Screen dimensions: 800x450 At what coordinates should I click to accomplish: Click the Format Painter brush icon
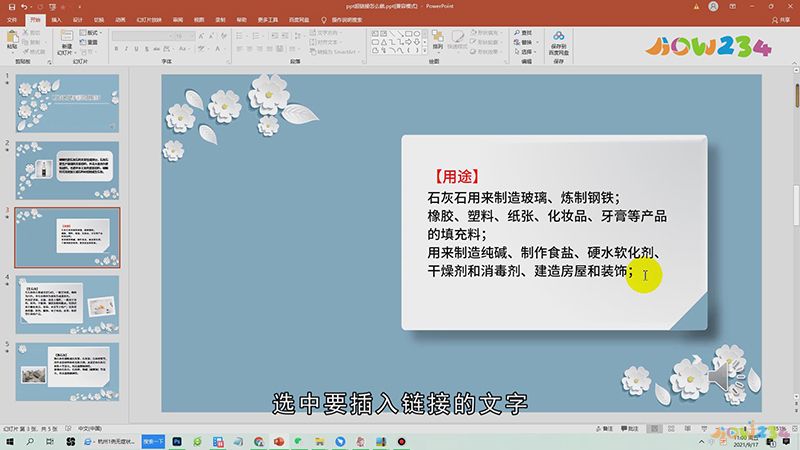[x=26, y=52]
